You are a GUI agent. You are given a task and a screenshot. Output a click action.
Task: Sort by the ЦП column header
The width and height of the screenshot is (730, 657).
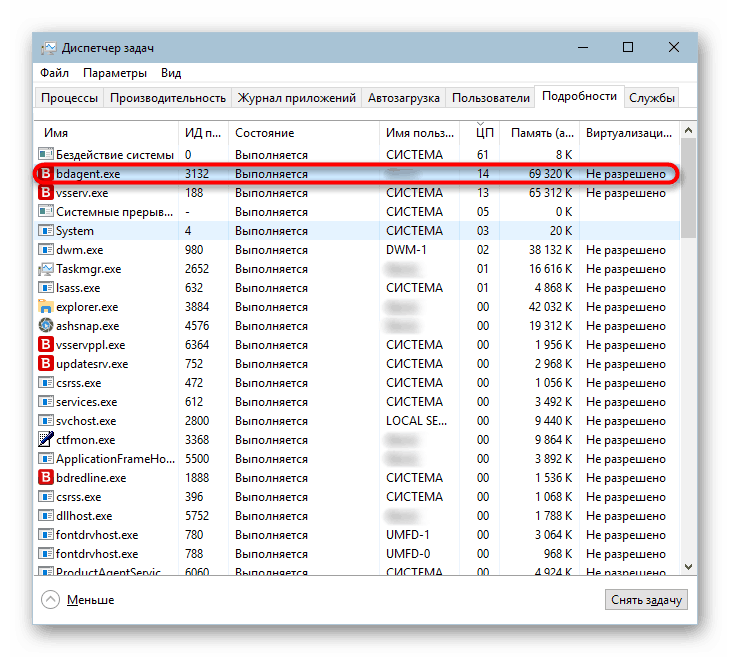tap(480, 133)
